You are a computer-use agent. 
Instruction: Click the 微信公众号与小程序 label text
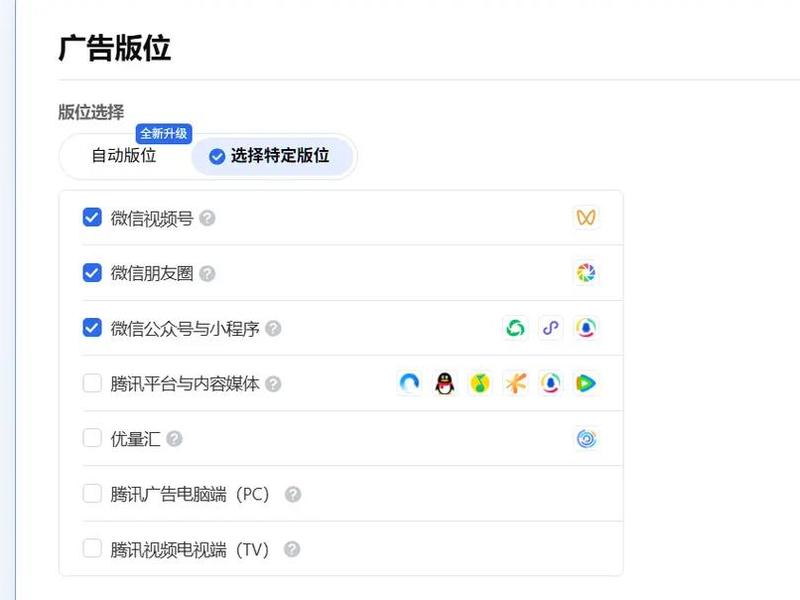pyautogui.click(x=185, y=329)
